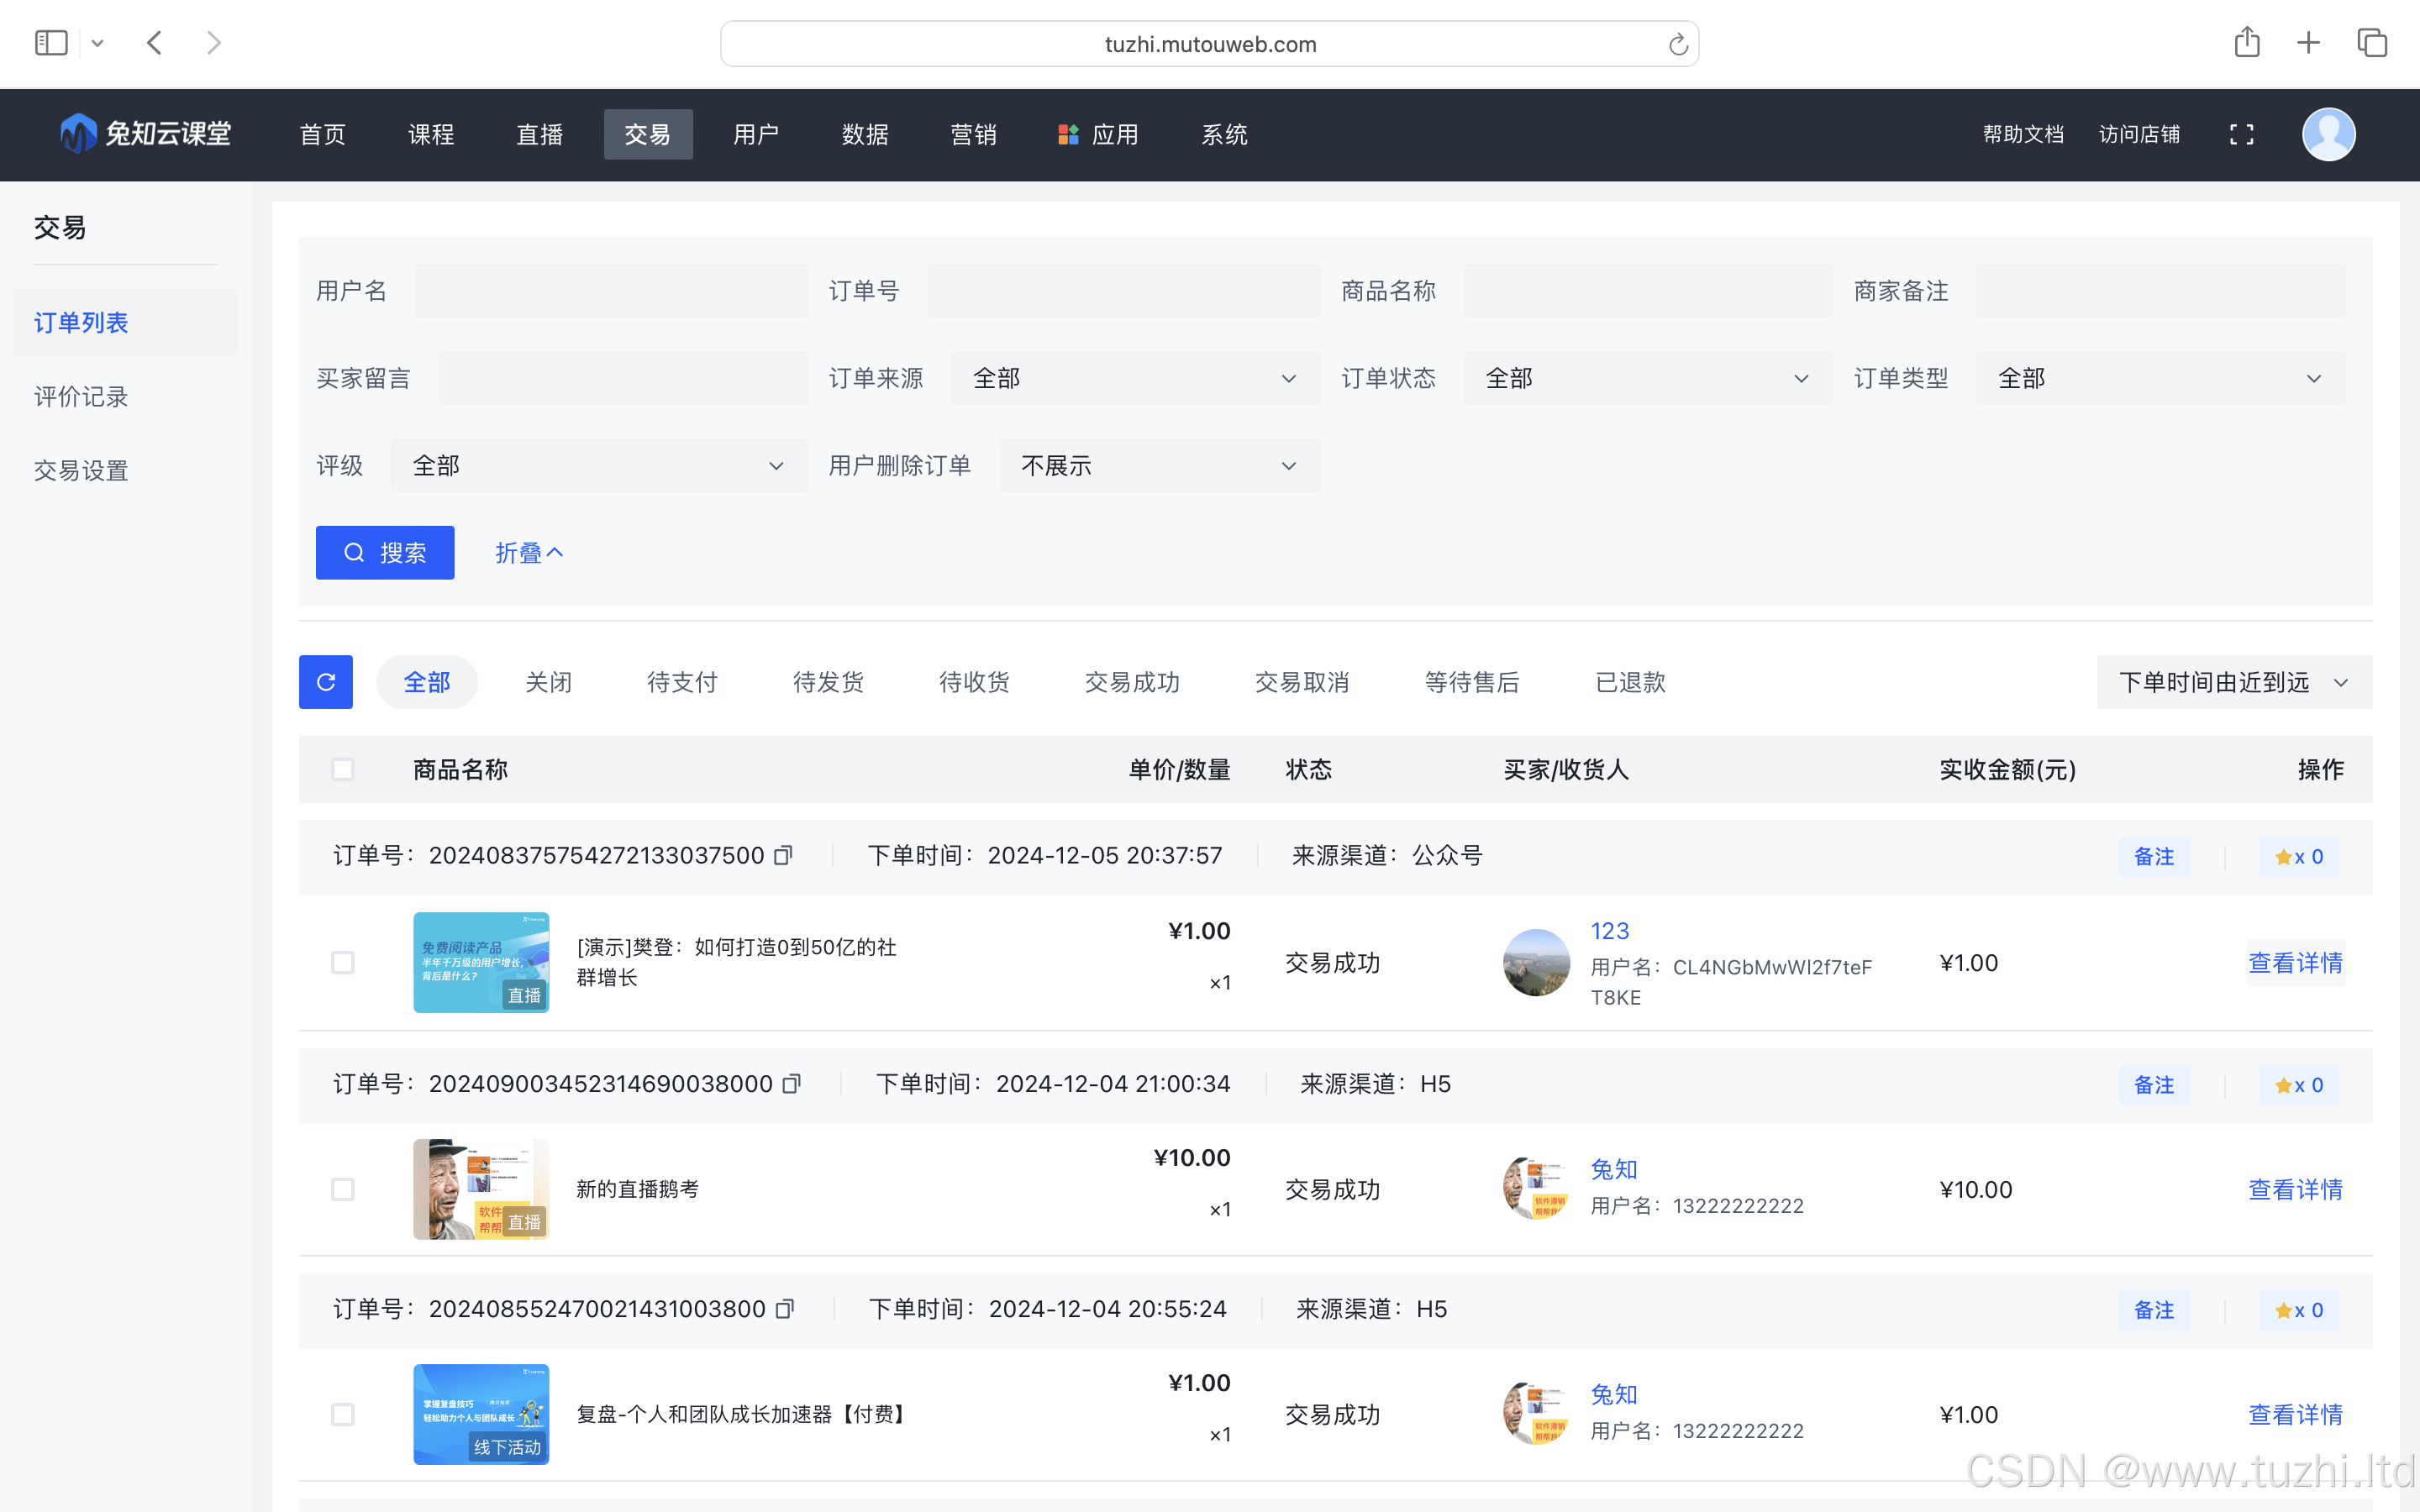Copy order number 20240837575427213303750​0

784,855
